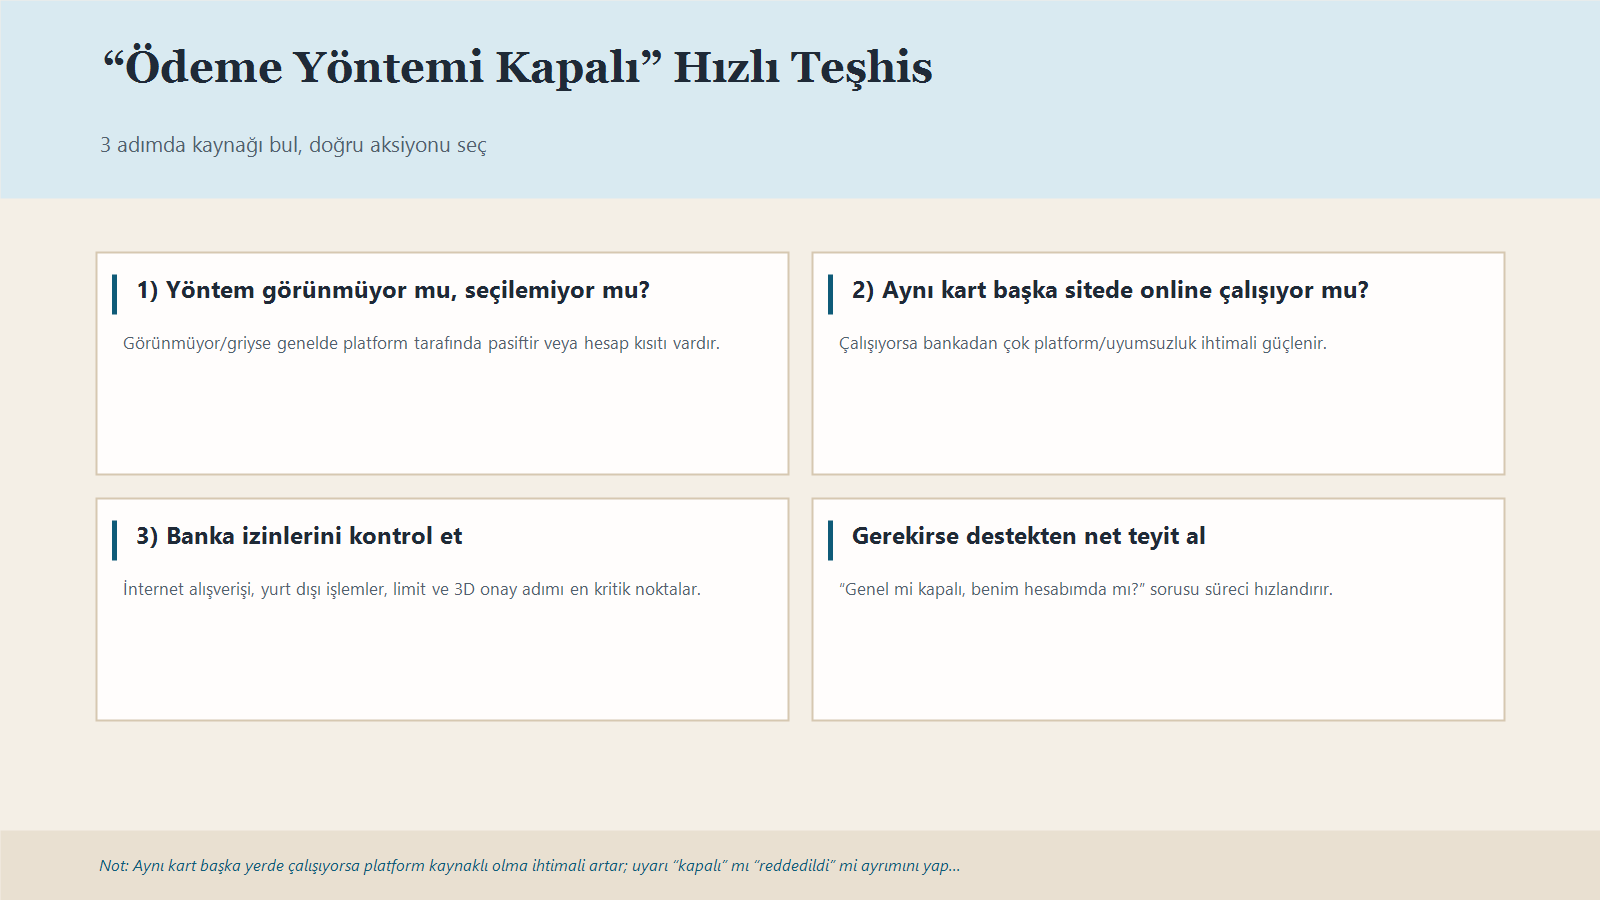Click the blue accent bar beside heading 2
This screenshot has height=900, width=1600.
click(x=830, y=294)
